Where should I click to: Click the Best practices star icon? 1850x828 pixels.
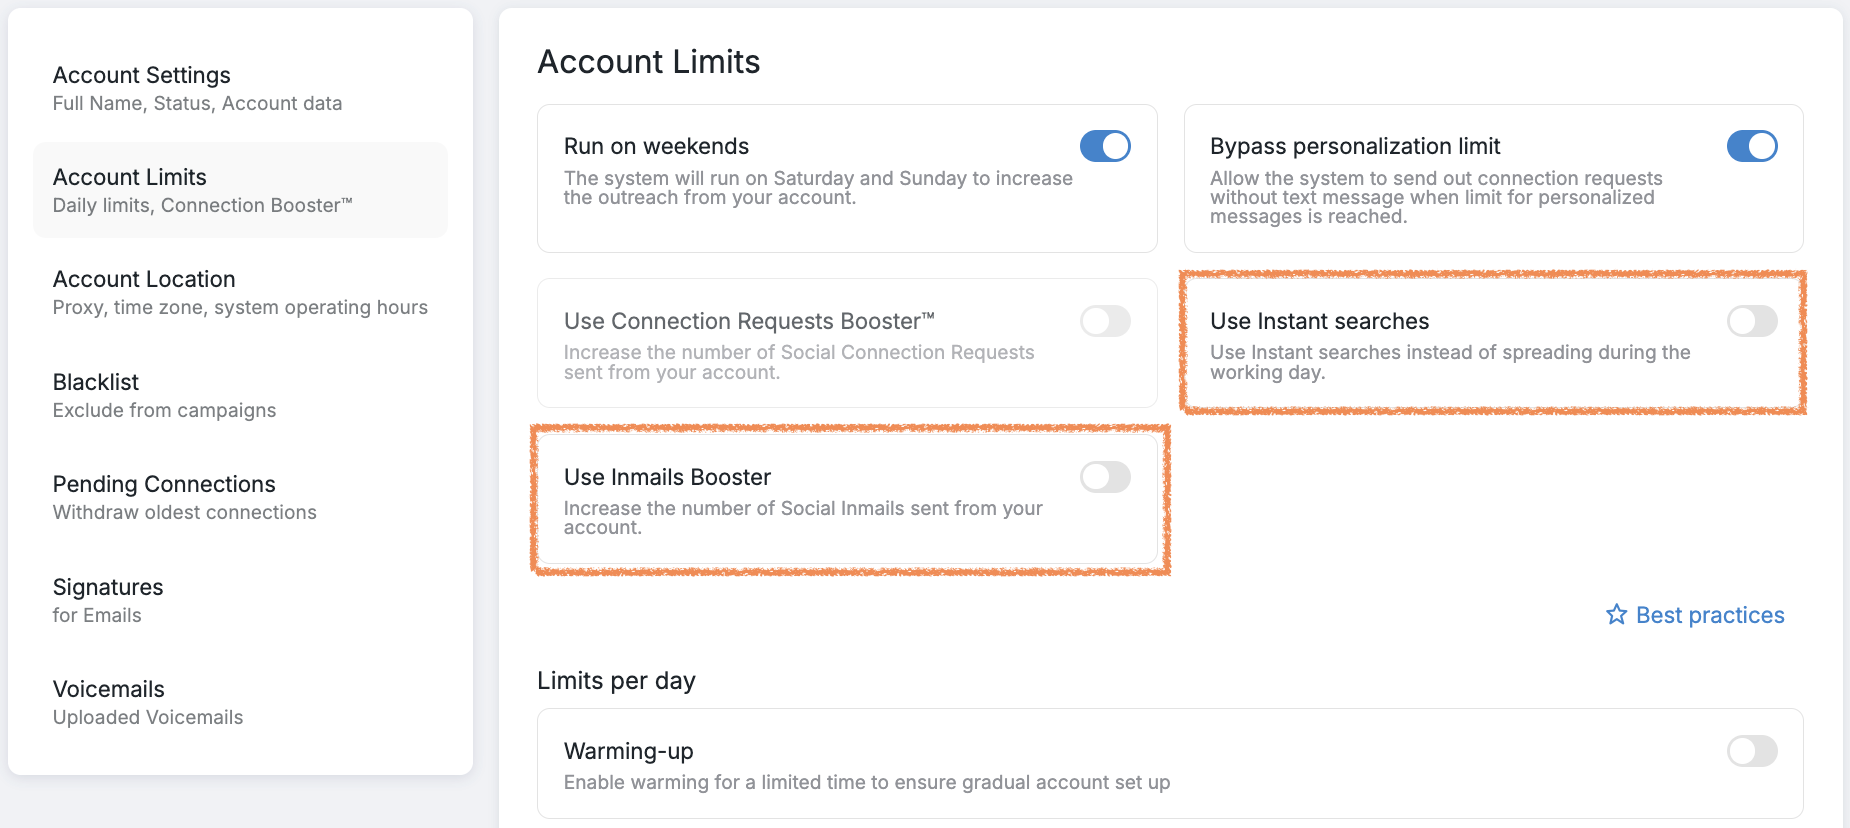point(1616,615)
